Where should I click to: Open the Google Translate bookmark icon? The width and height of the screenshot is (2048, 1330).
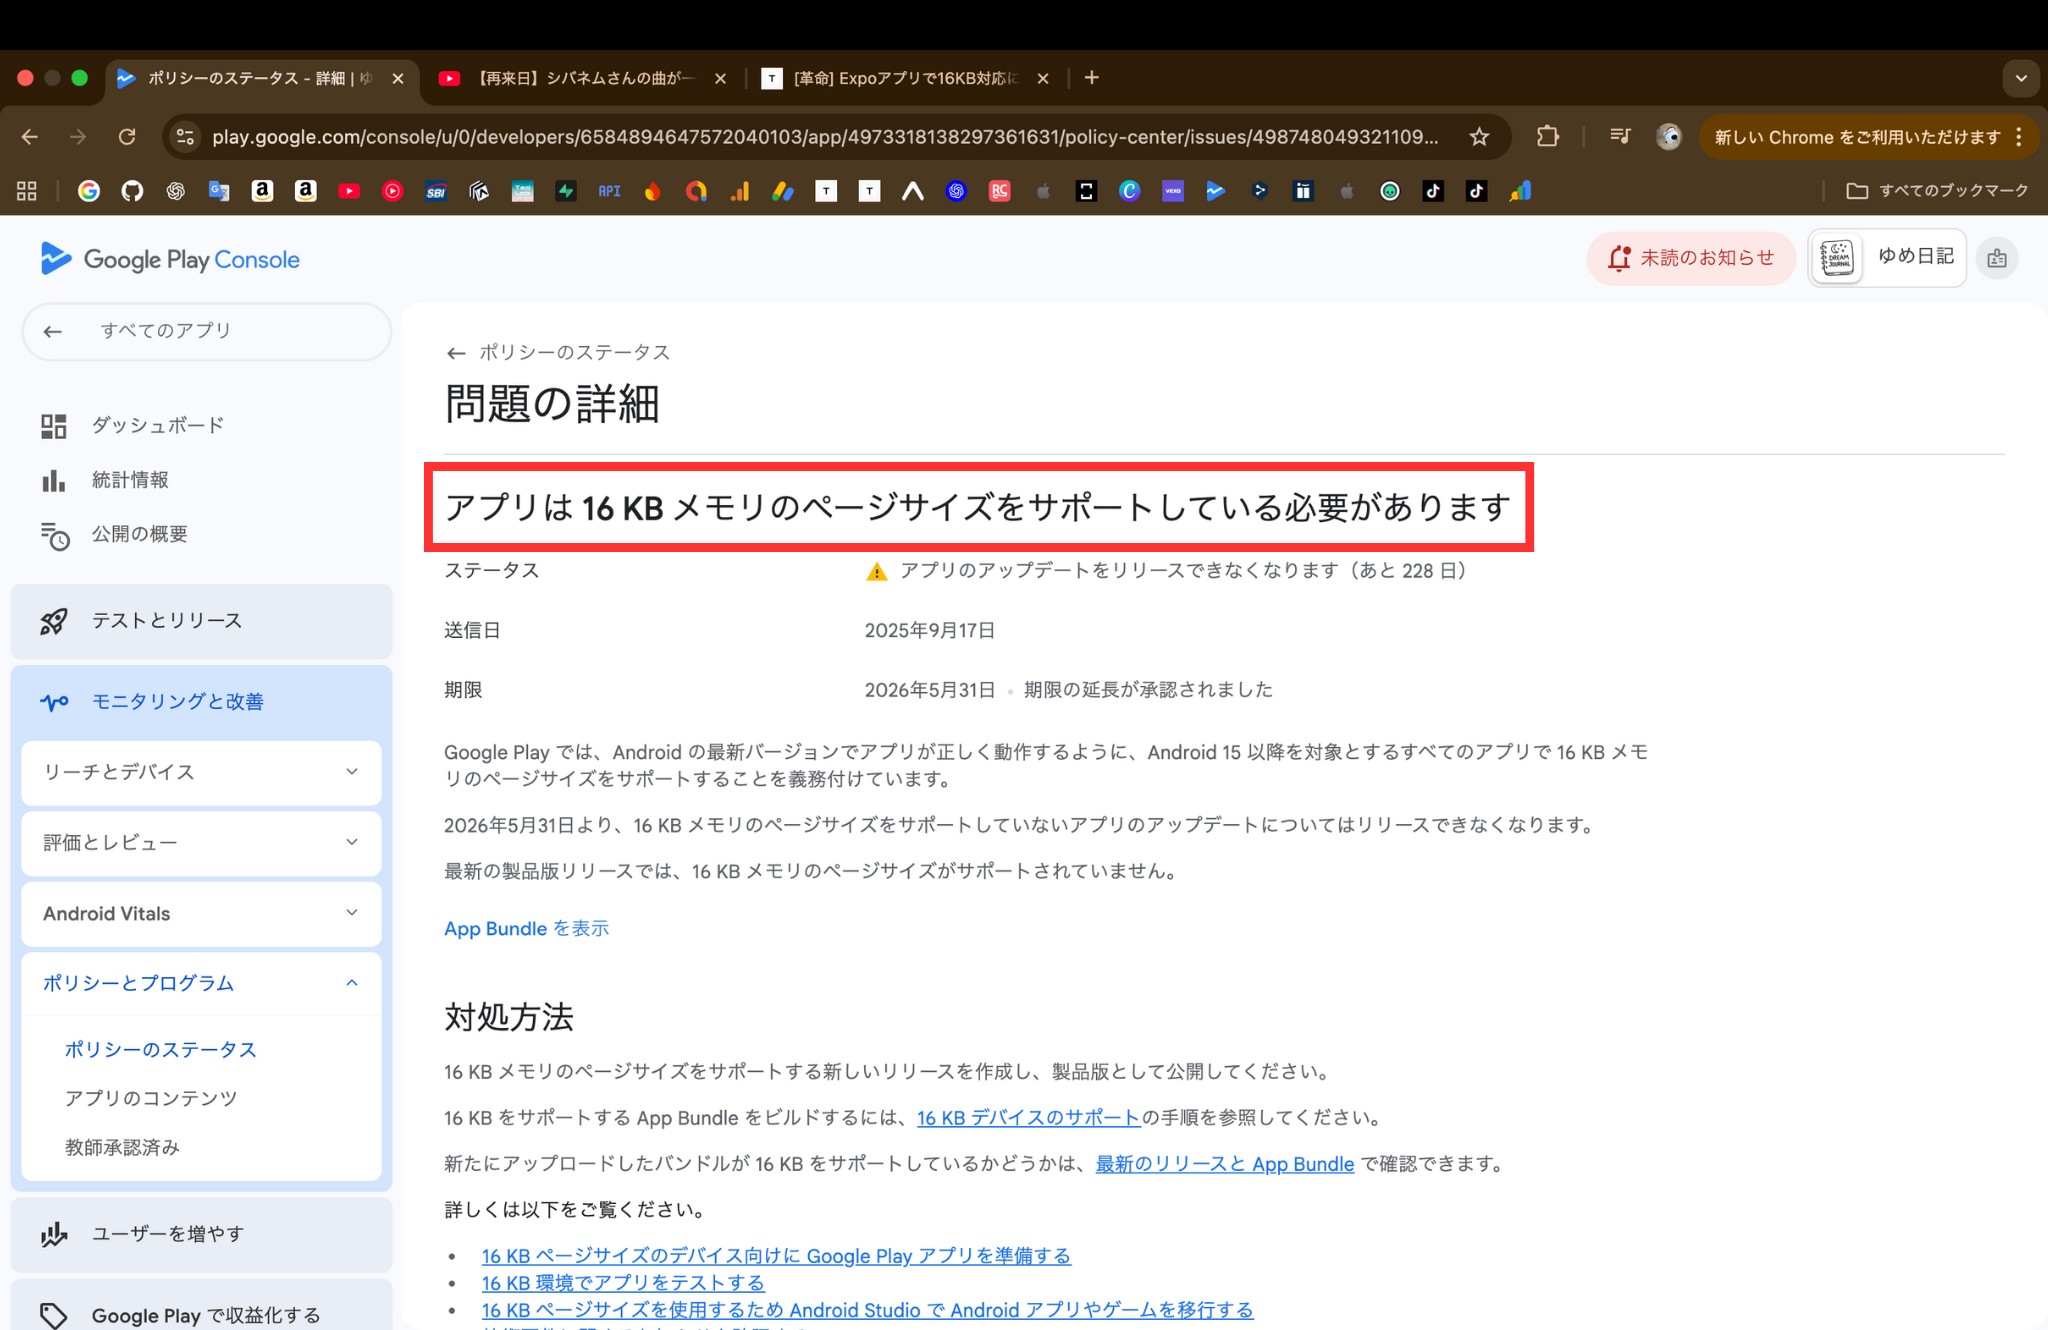[219, 191]
